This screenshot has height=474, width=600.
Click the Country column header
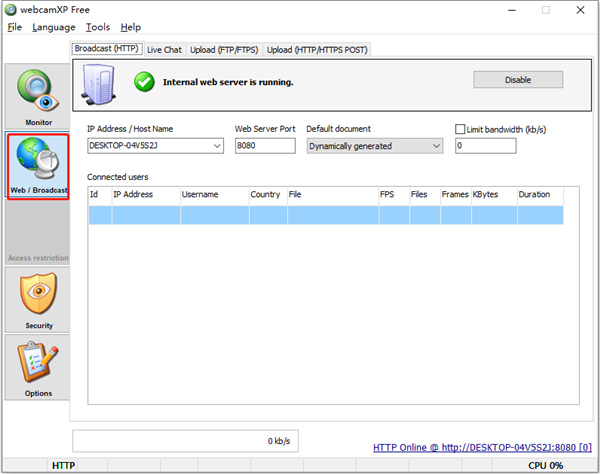pyautogui.click(x=268, y=194)
